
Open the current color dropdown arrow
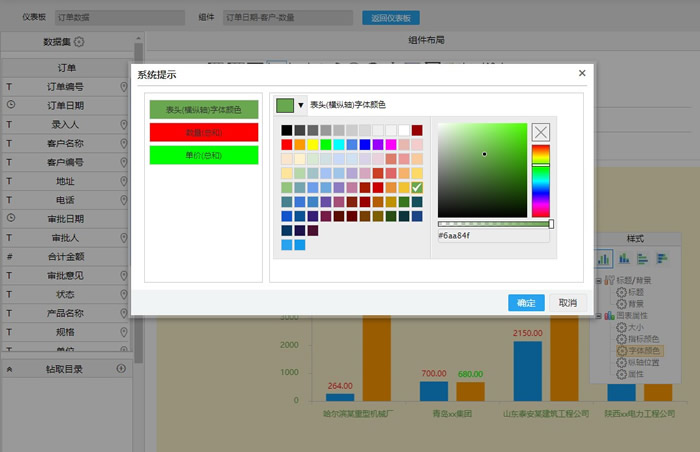[301, 105]
